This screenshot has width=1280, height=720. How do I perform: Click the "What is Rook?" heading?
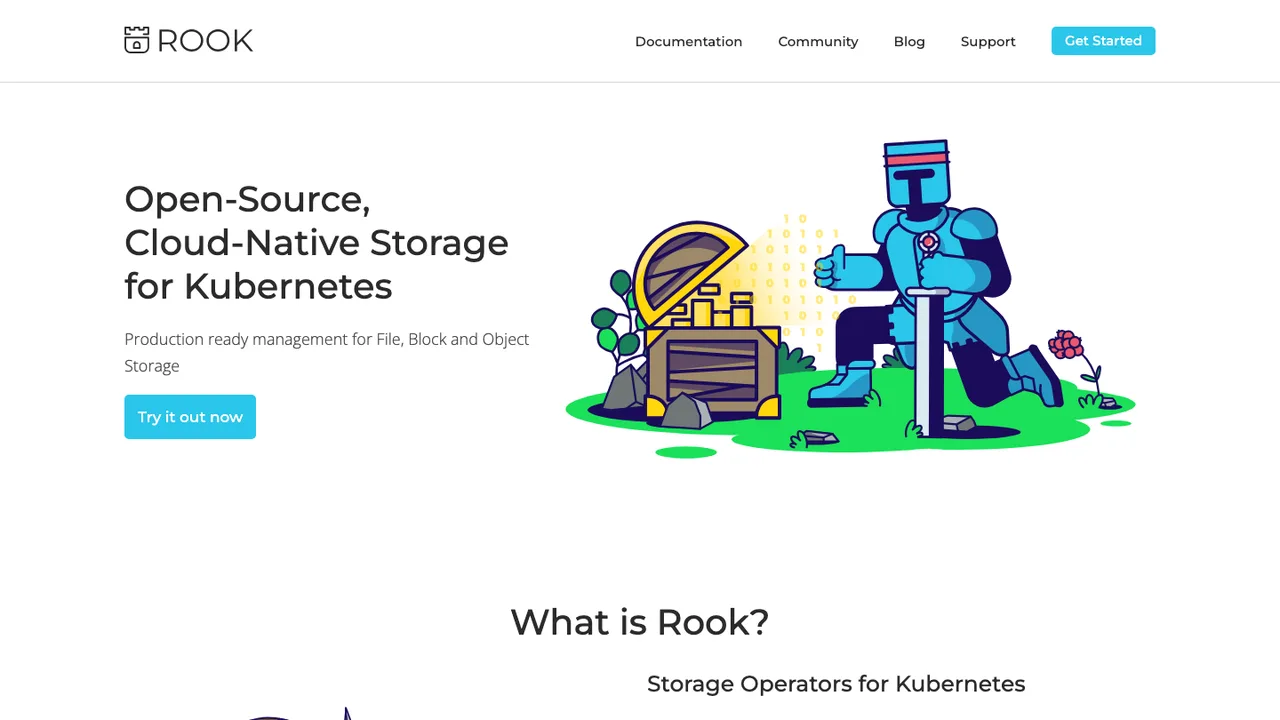(640, 622)
